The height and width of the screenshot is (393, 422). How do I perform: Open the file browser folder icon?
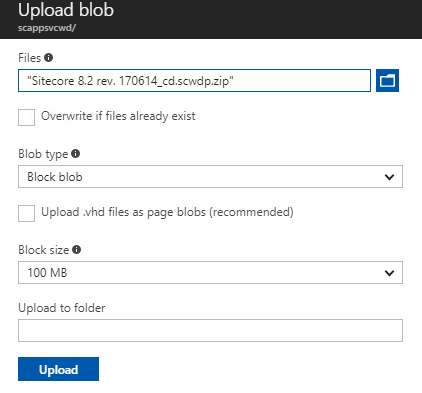(387, 80)
